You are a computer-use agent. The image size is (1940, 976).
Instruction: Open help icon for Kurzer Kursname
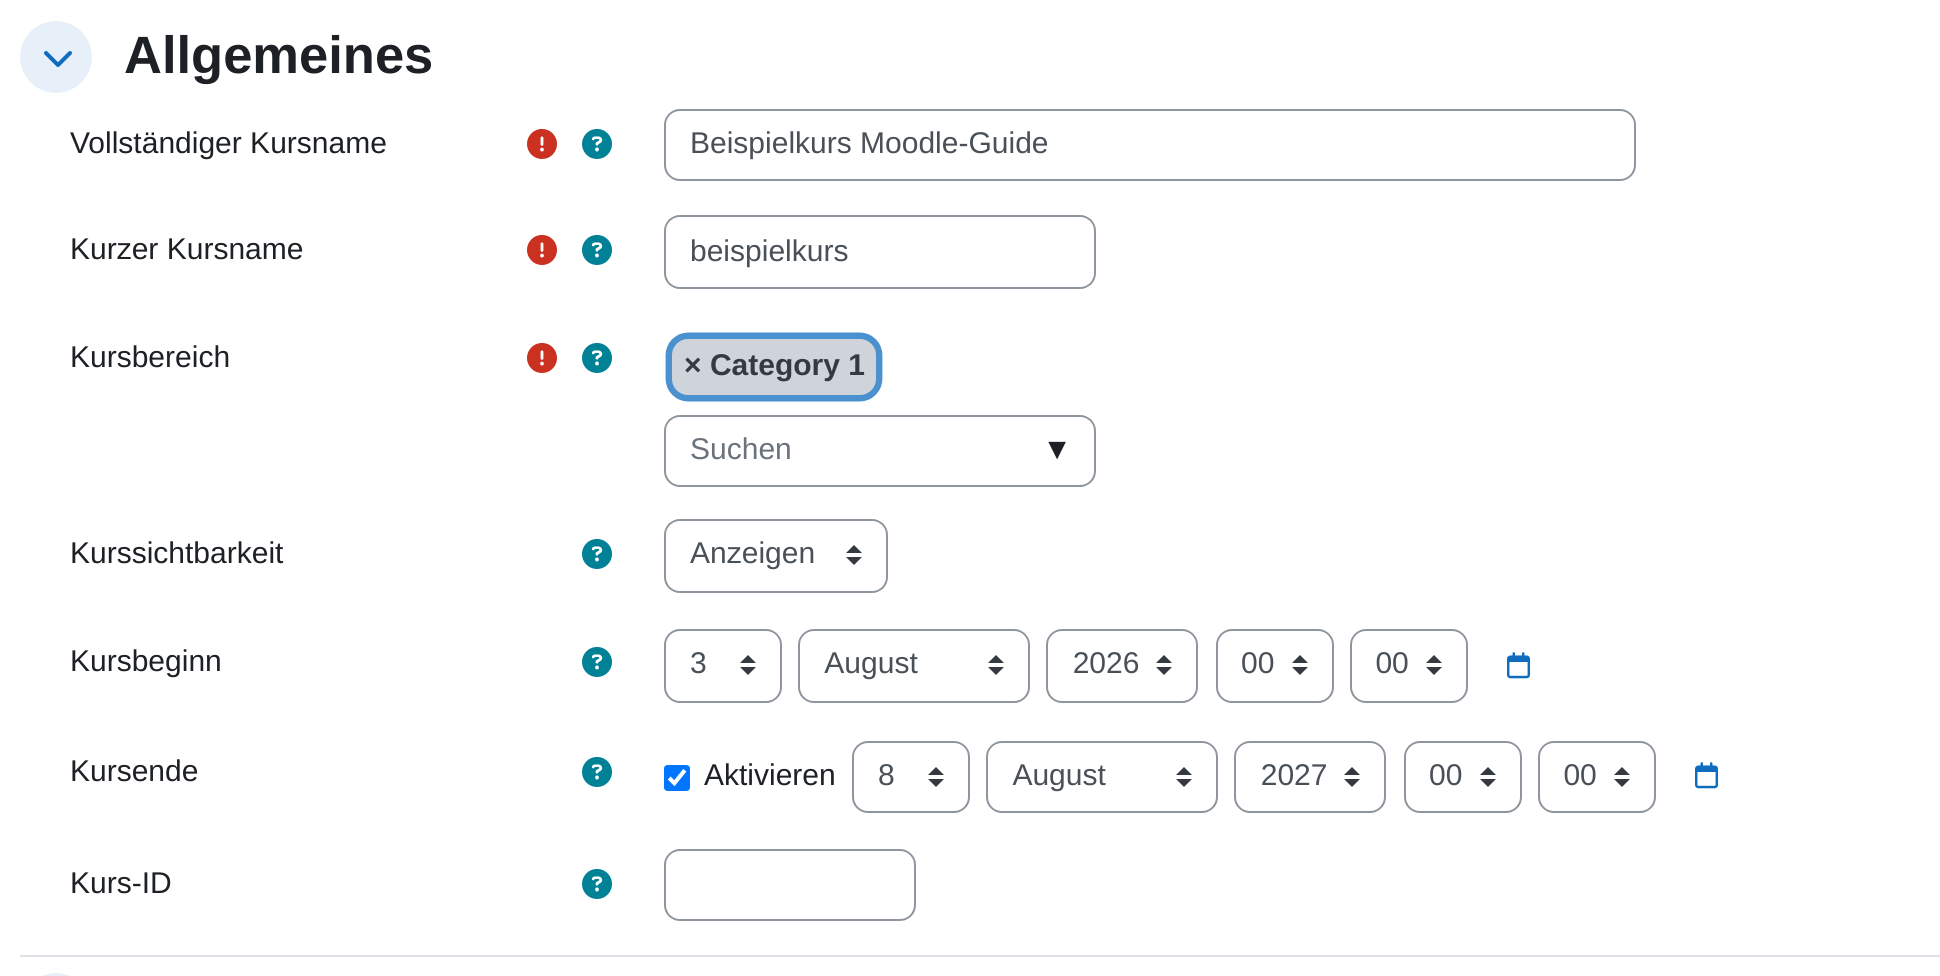click(x=597, y=250)
